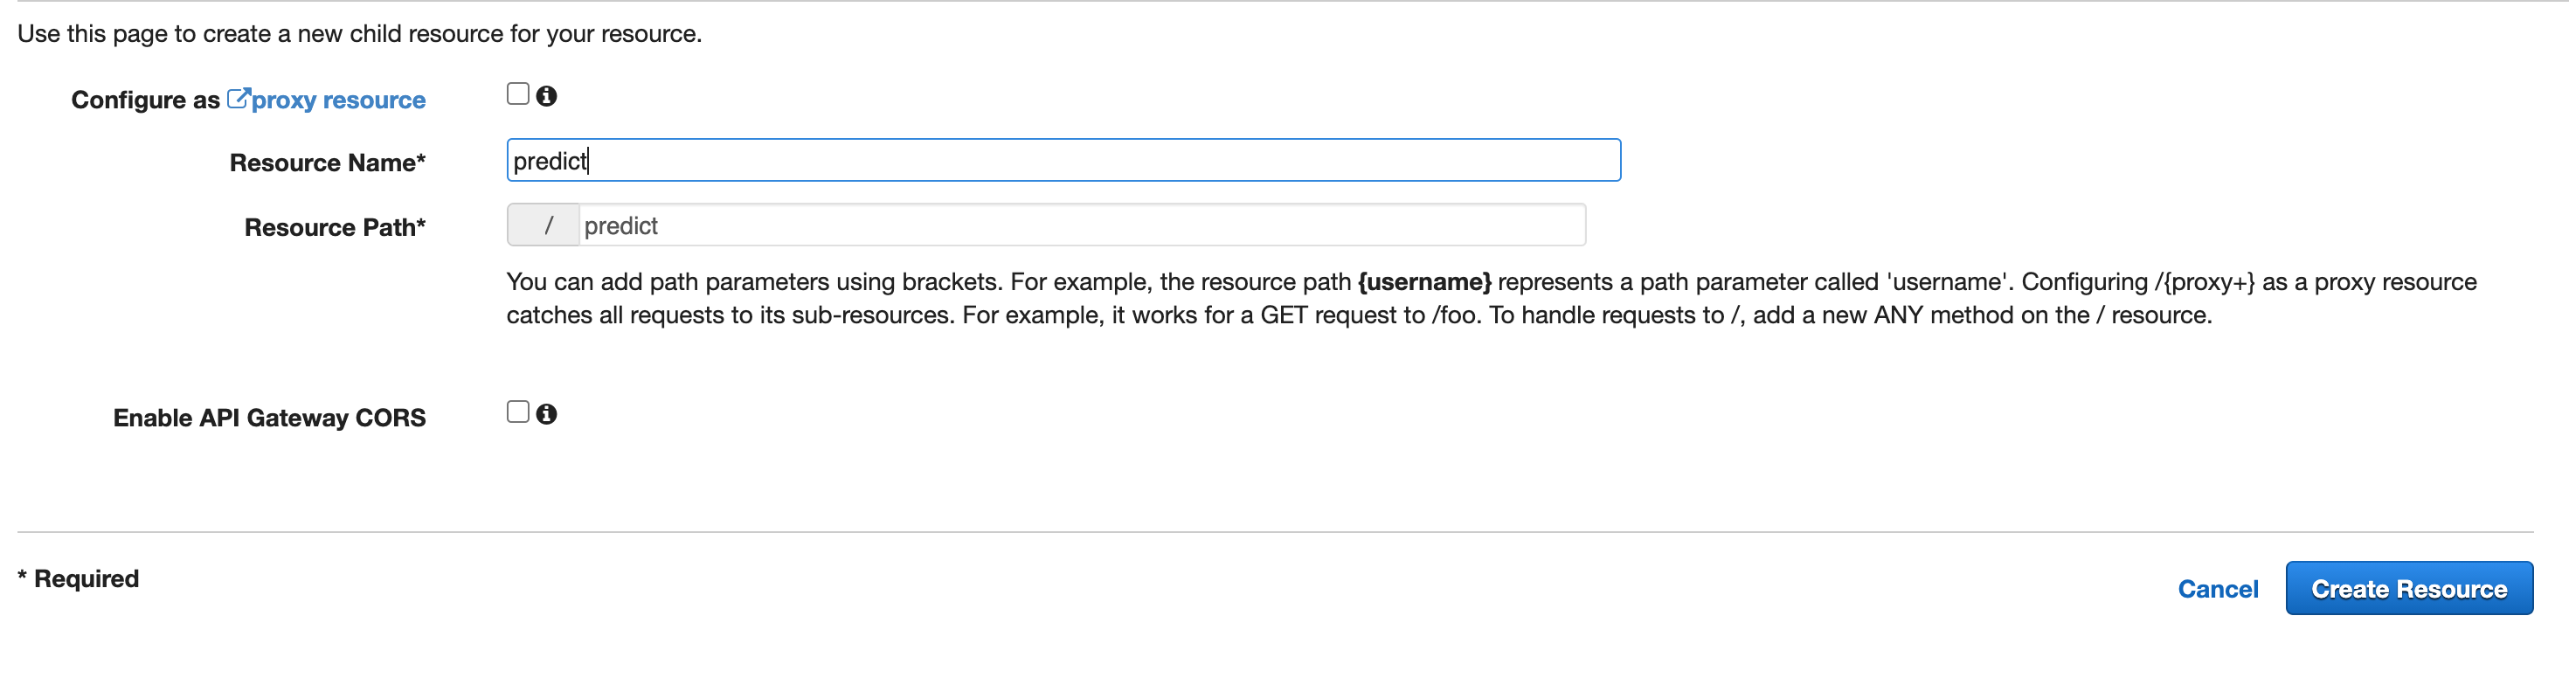Image resolution: width=2576 pixels, height=678 pixels.
Task: Open the proxy resource documentation link
Action: [x=338, y=100]
